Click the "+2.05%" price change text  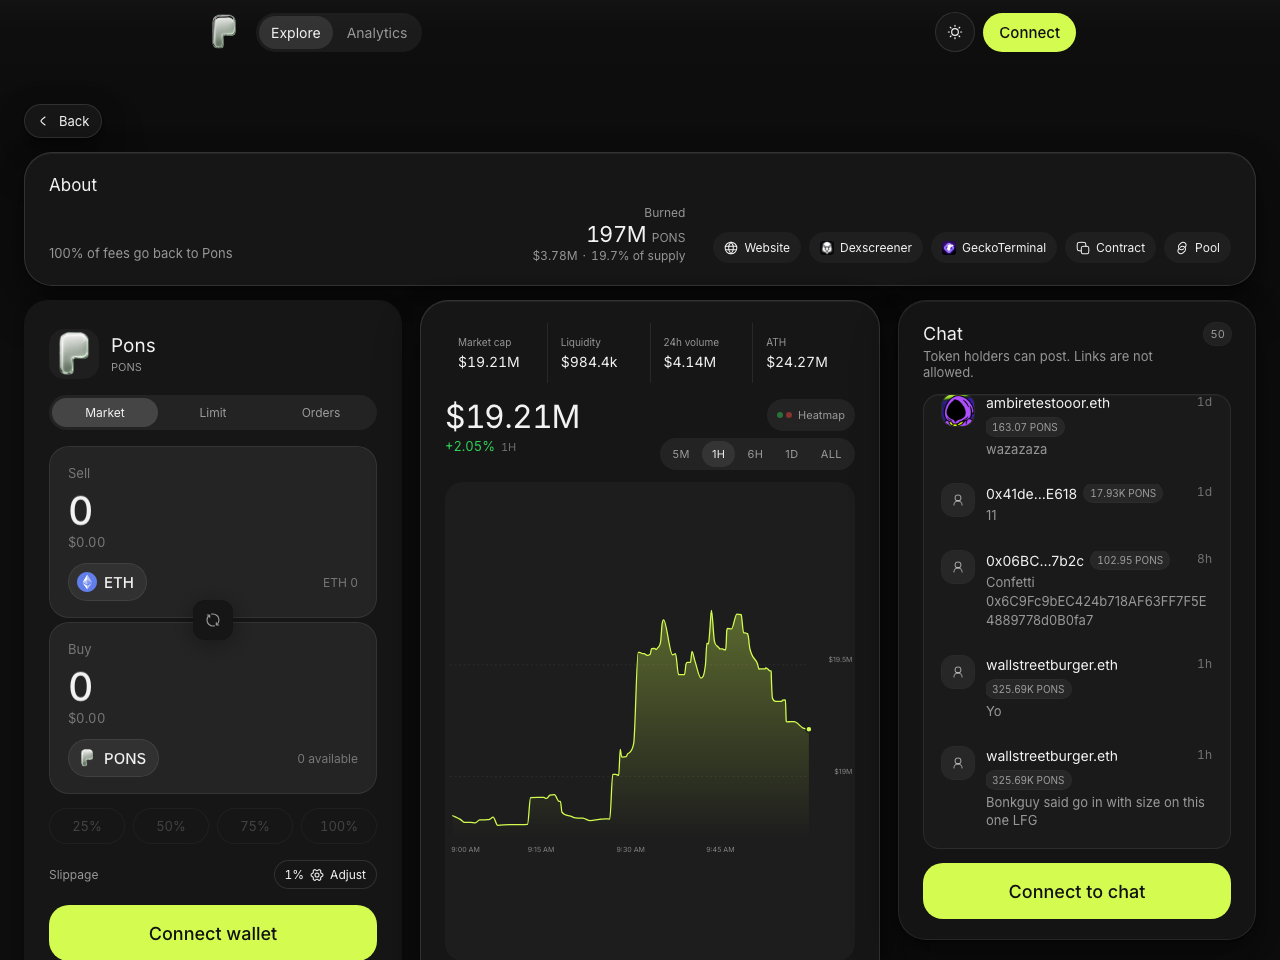(x=470, y=446)
